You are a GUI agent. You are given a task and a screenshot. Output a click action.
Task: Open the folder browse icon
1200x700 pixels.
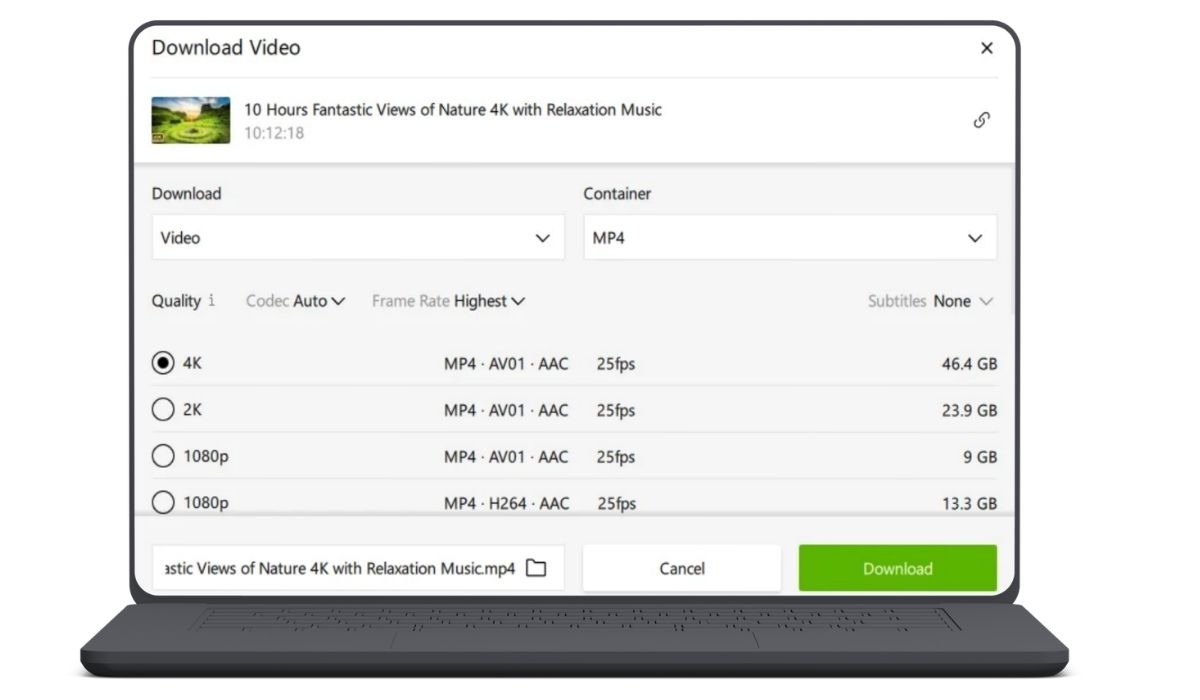tap(536, 568)
